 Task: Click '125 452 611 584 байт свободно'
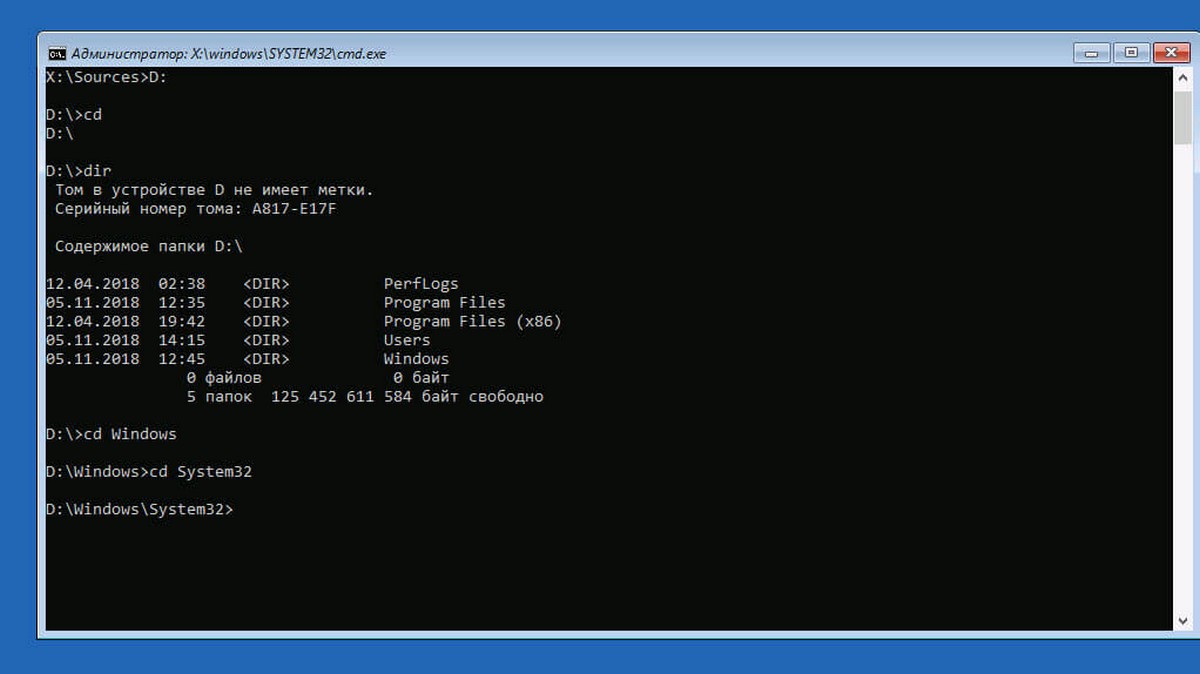407,397
